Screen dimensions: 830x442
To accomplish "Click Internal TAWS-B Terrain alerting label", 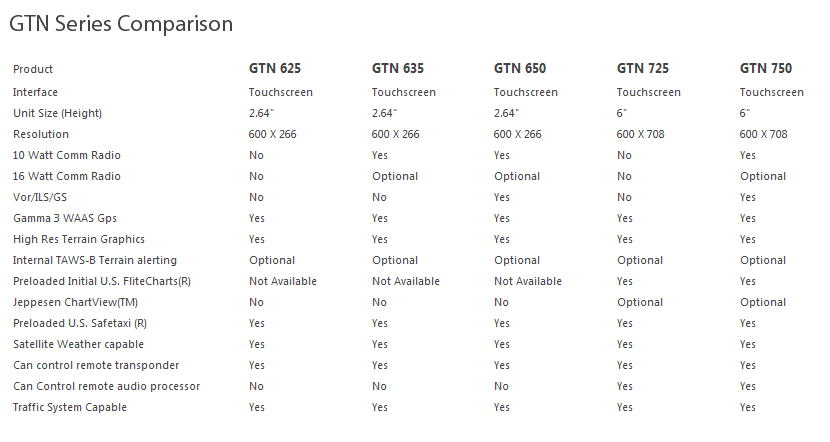I will [95, 260].
